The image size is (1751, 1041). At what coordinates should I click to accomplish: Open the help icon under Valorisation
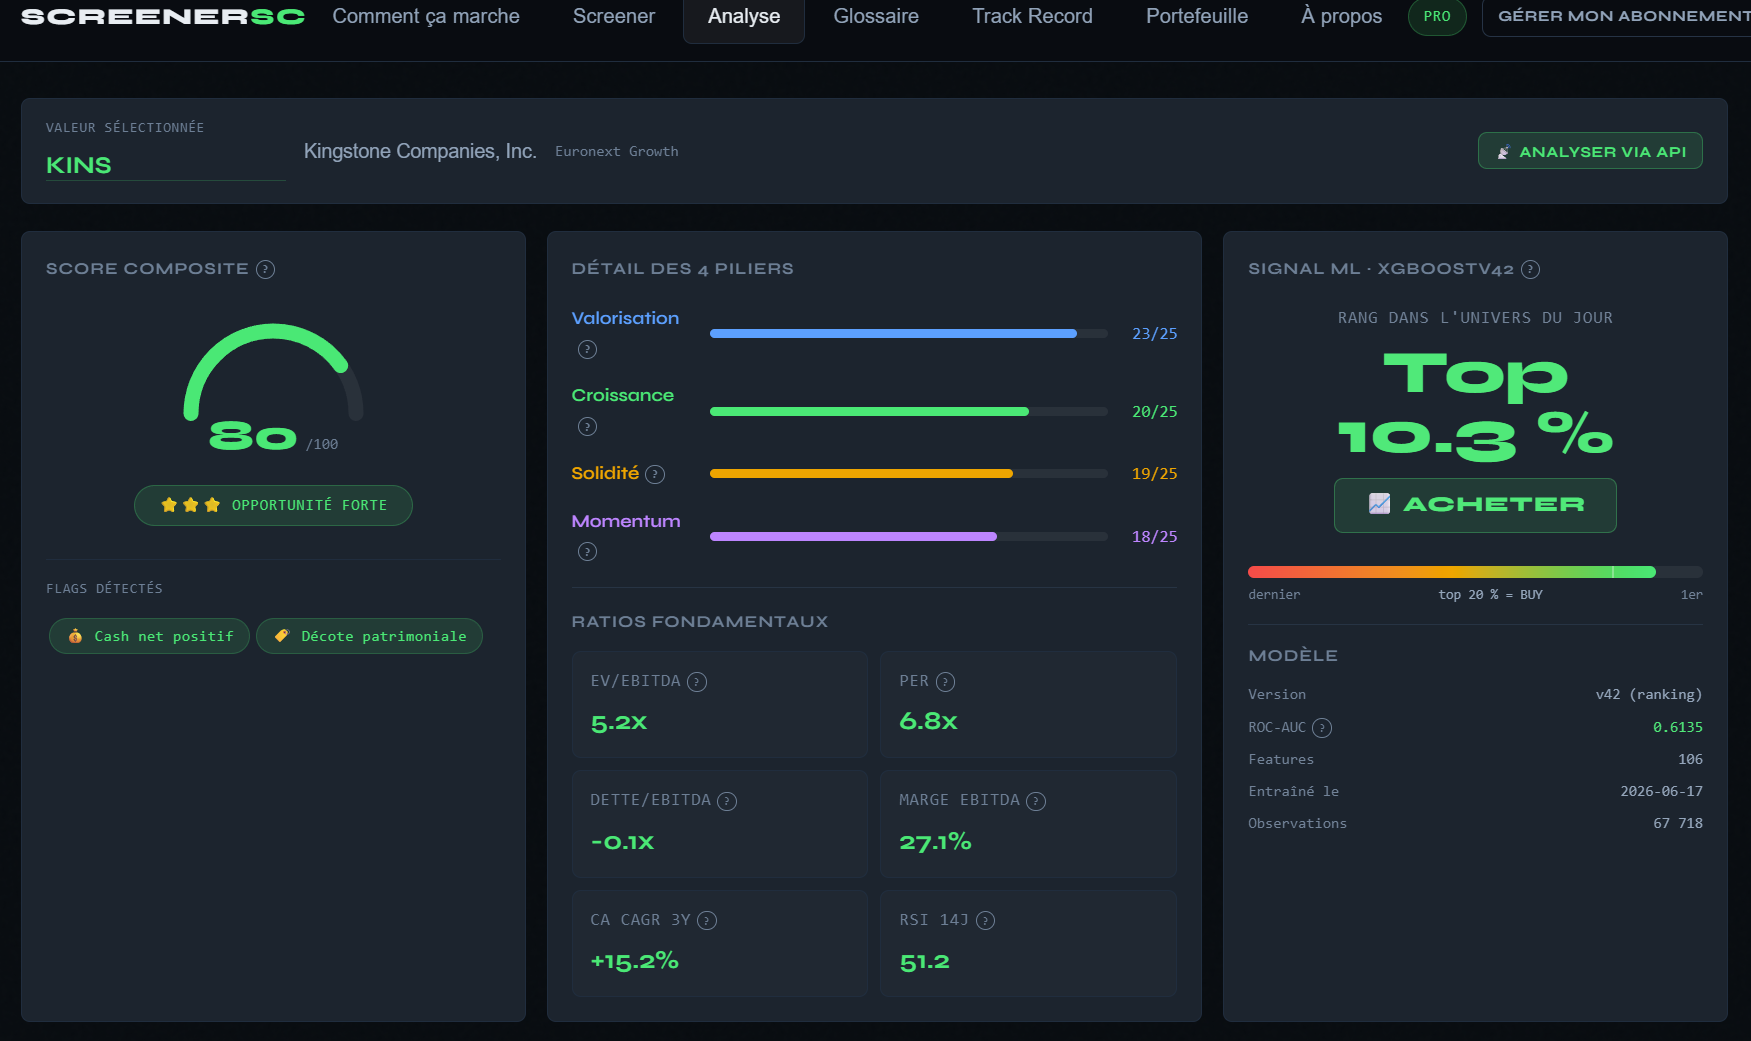point(587,349)
